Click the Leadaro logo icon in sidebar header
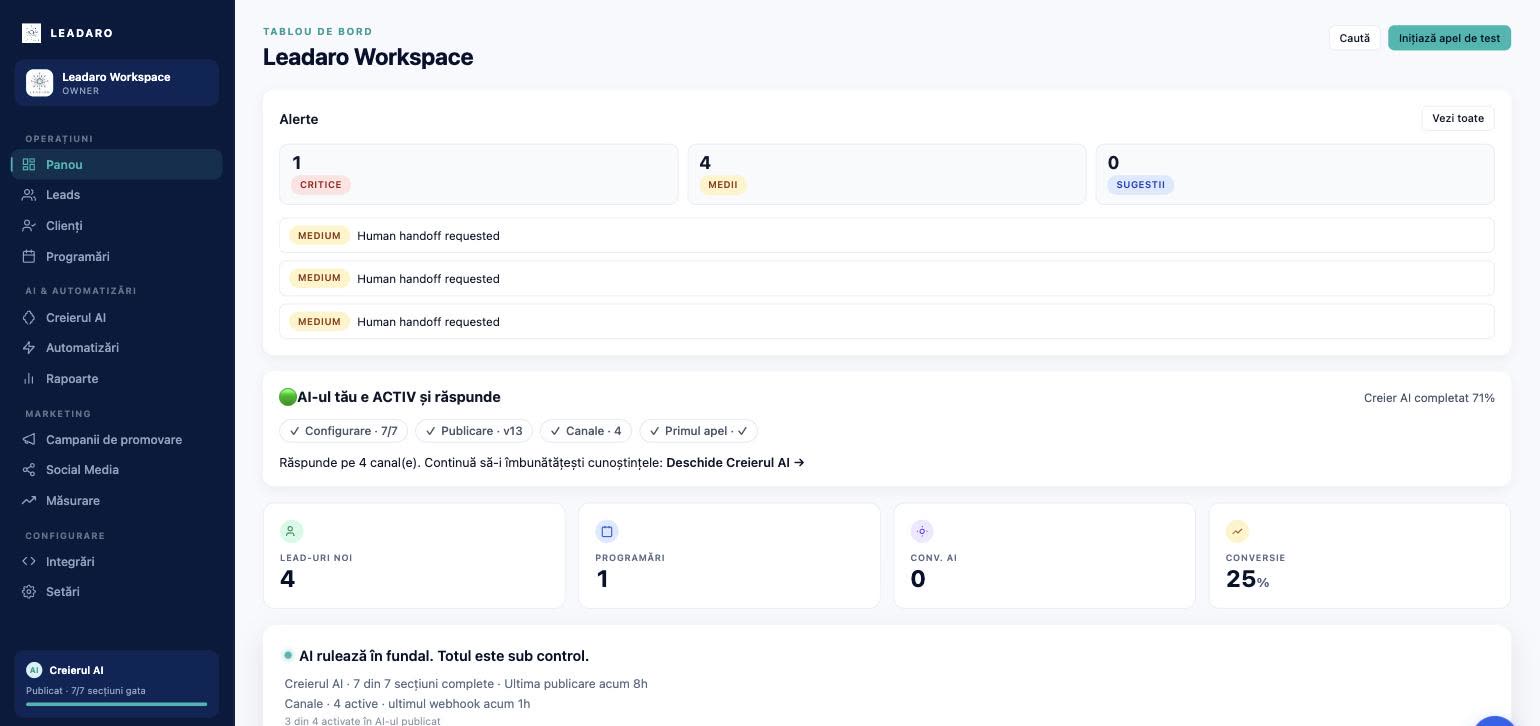The image size is (1540, 726). point(31,33)
